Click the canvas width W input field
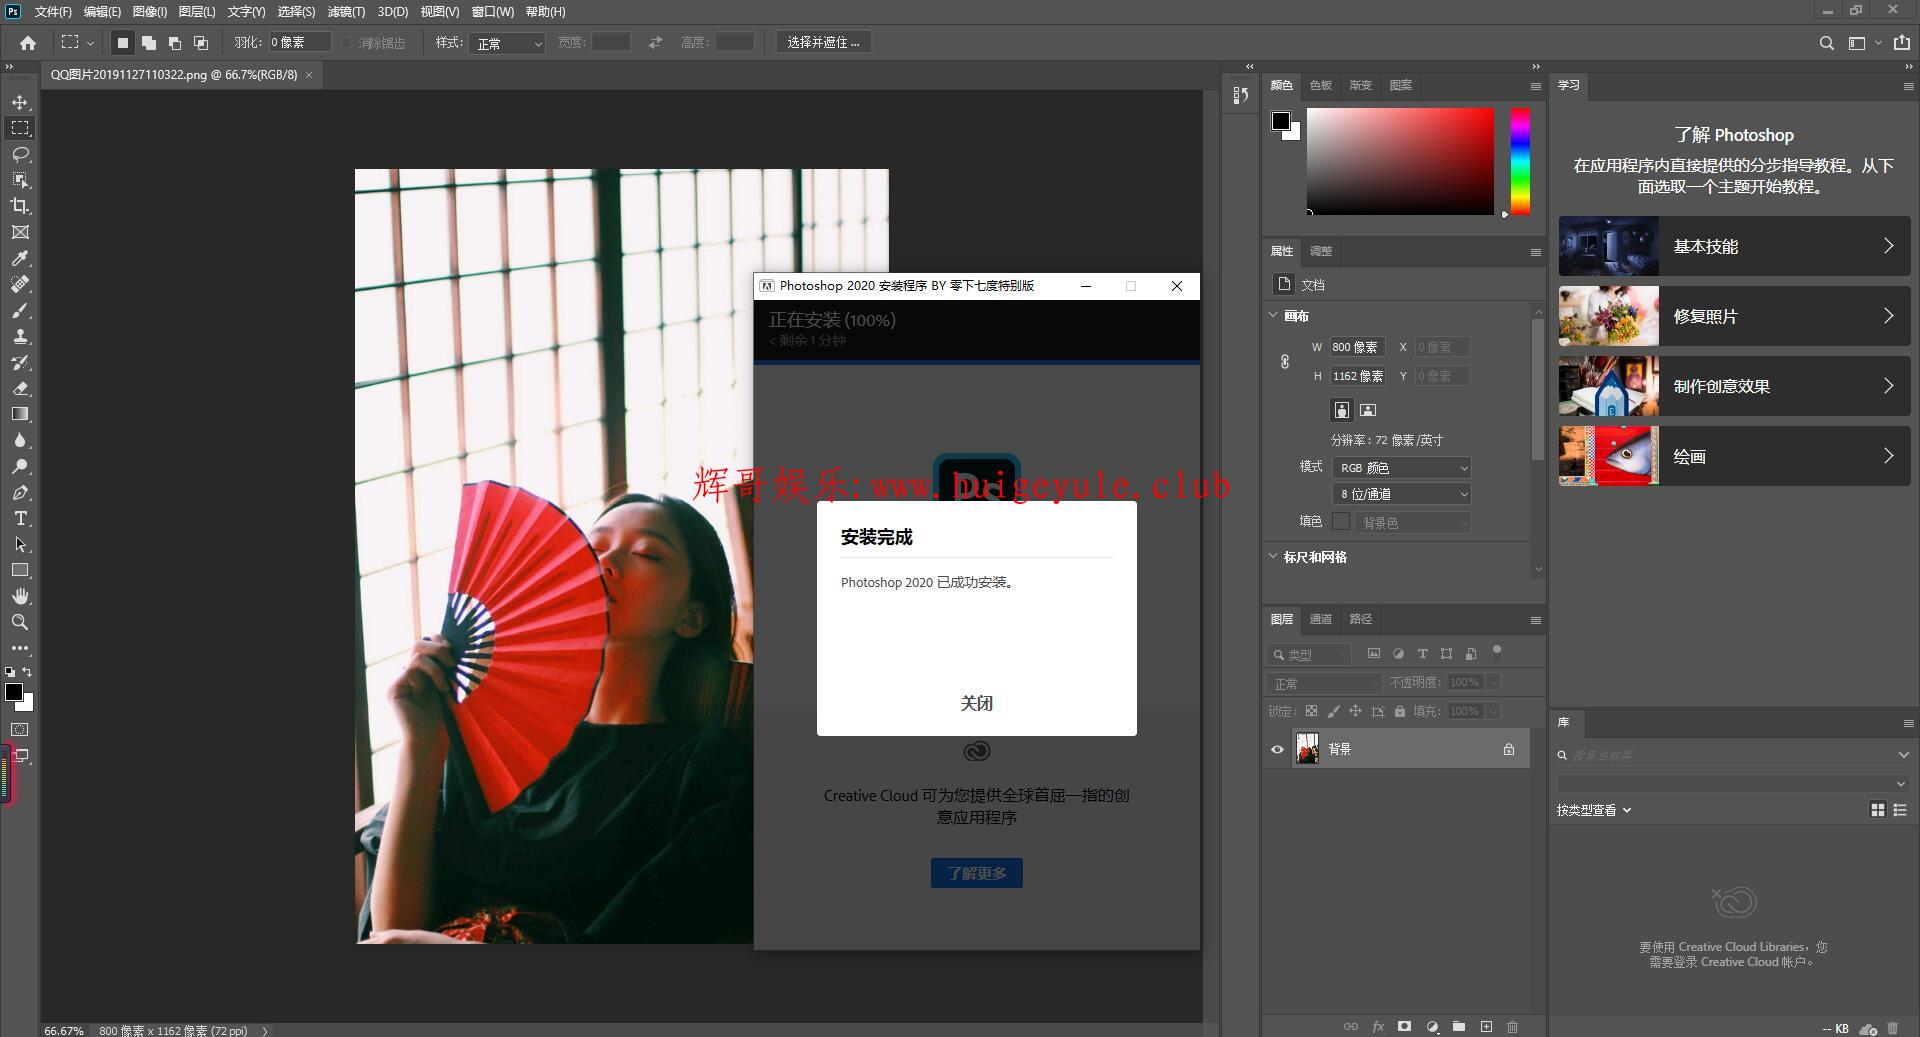Viewport: 1920px width, 1037px height. (x=1357, y=347)
